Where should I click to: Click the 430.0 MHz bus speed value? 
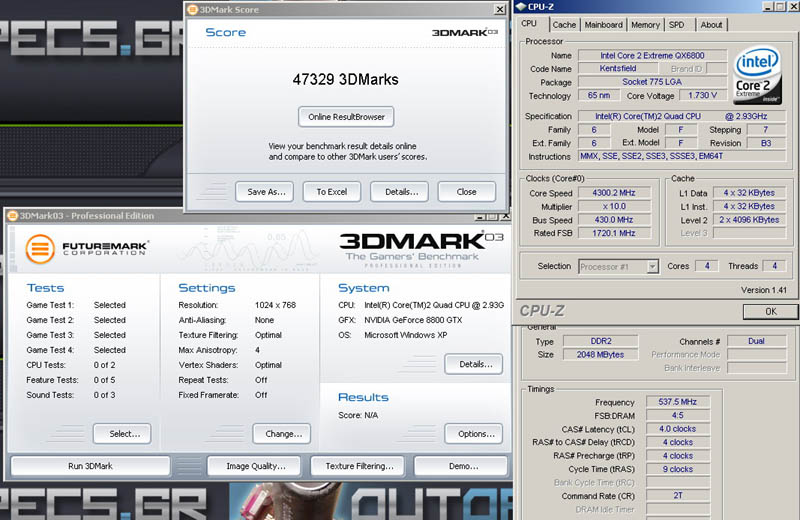click(614, 219)
